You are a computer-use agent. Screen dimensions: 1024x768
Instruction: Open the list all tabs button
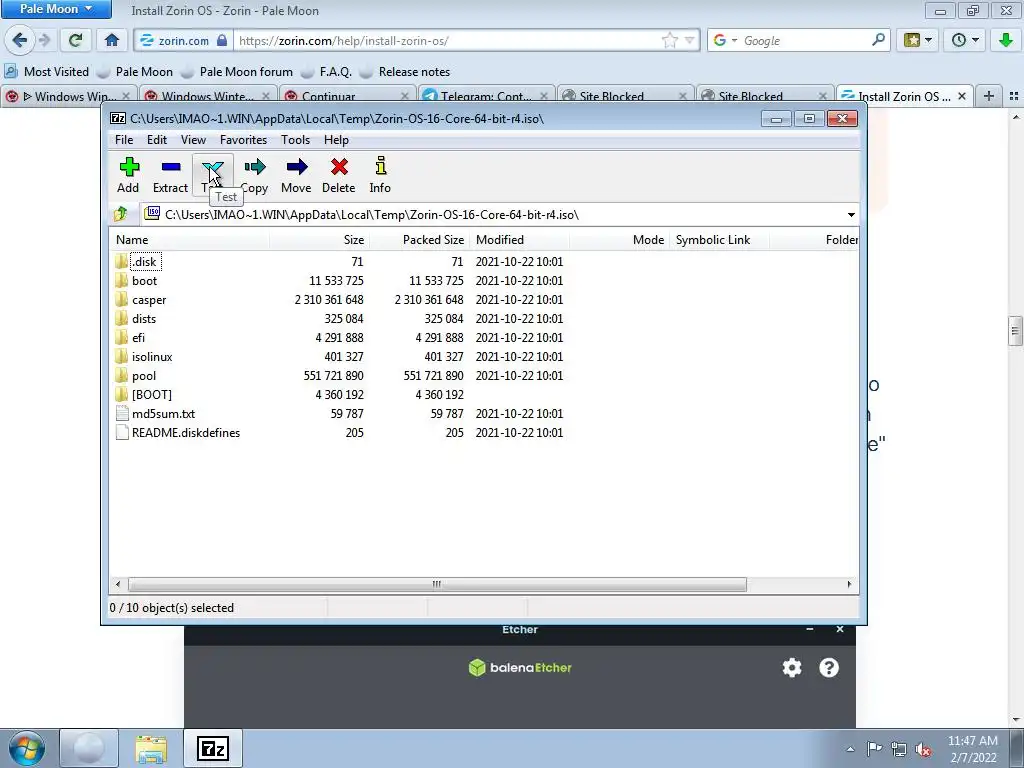tap(1014, 96)
